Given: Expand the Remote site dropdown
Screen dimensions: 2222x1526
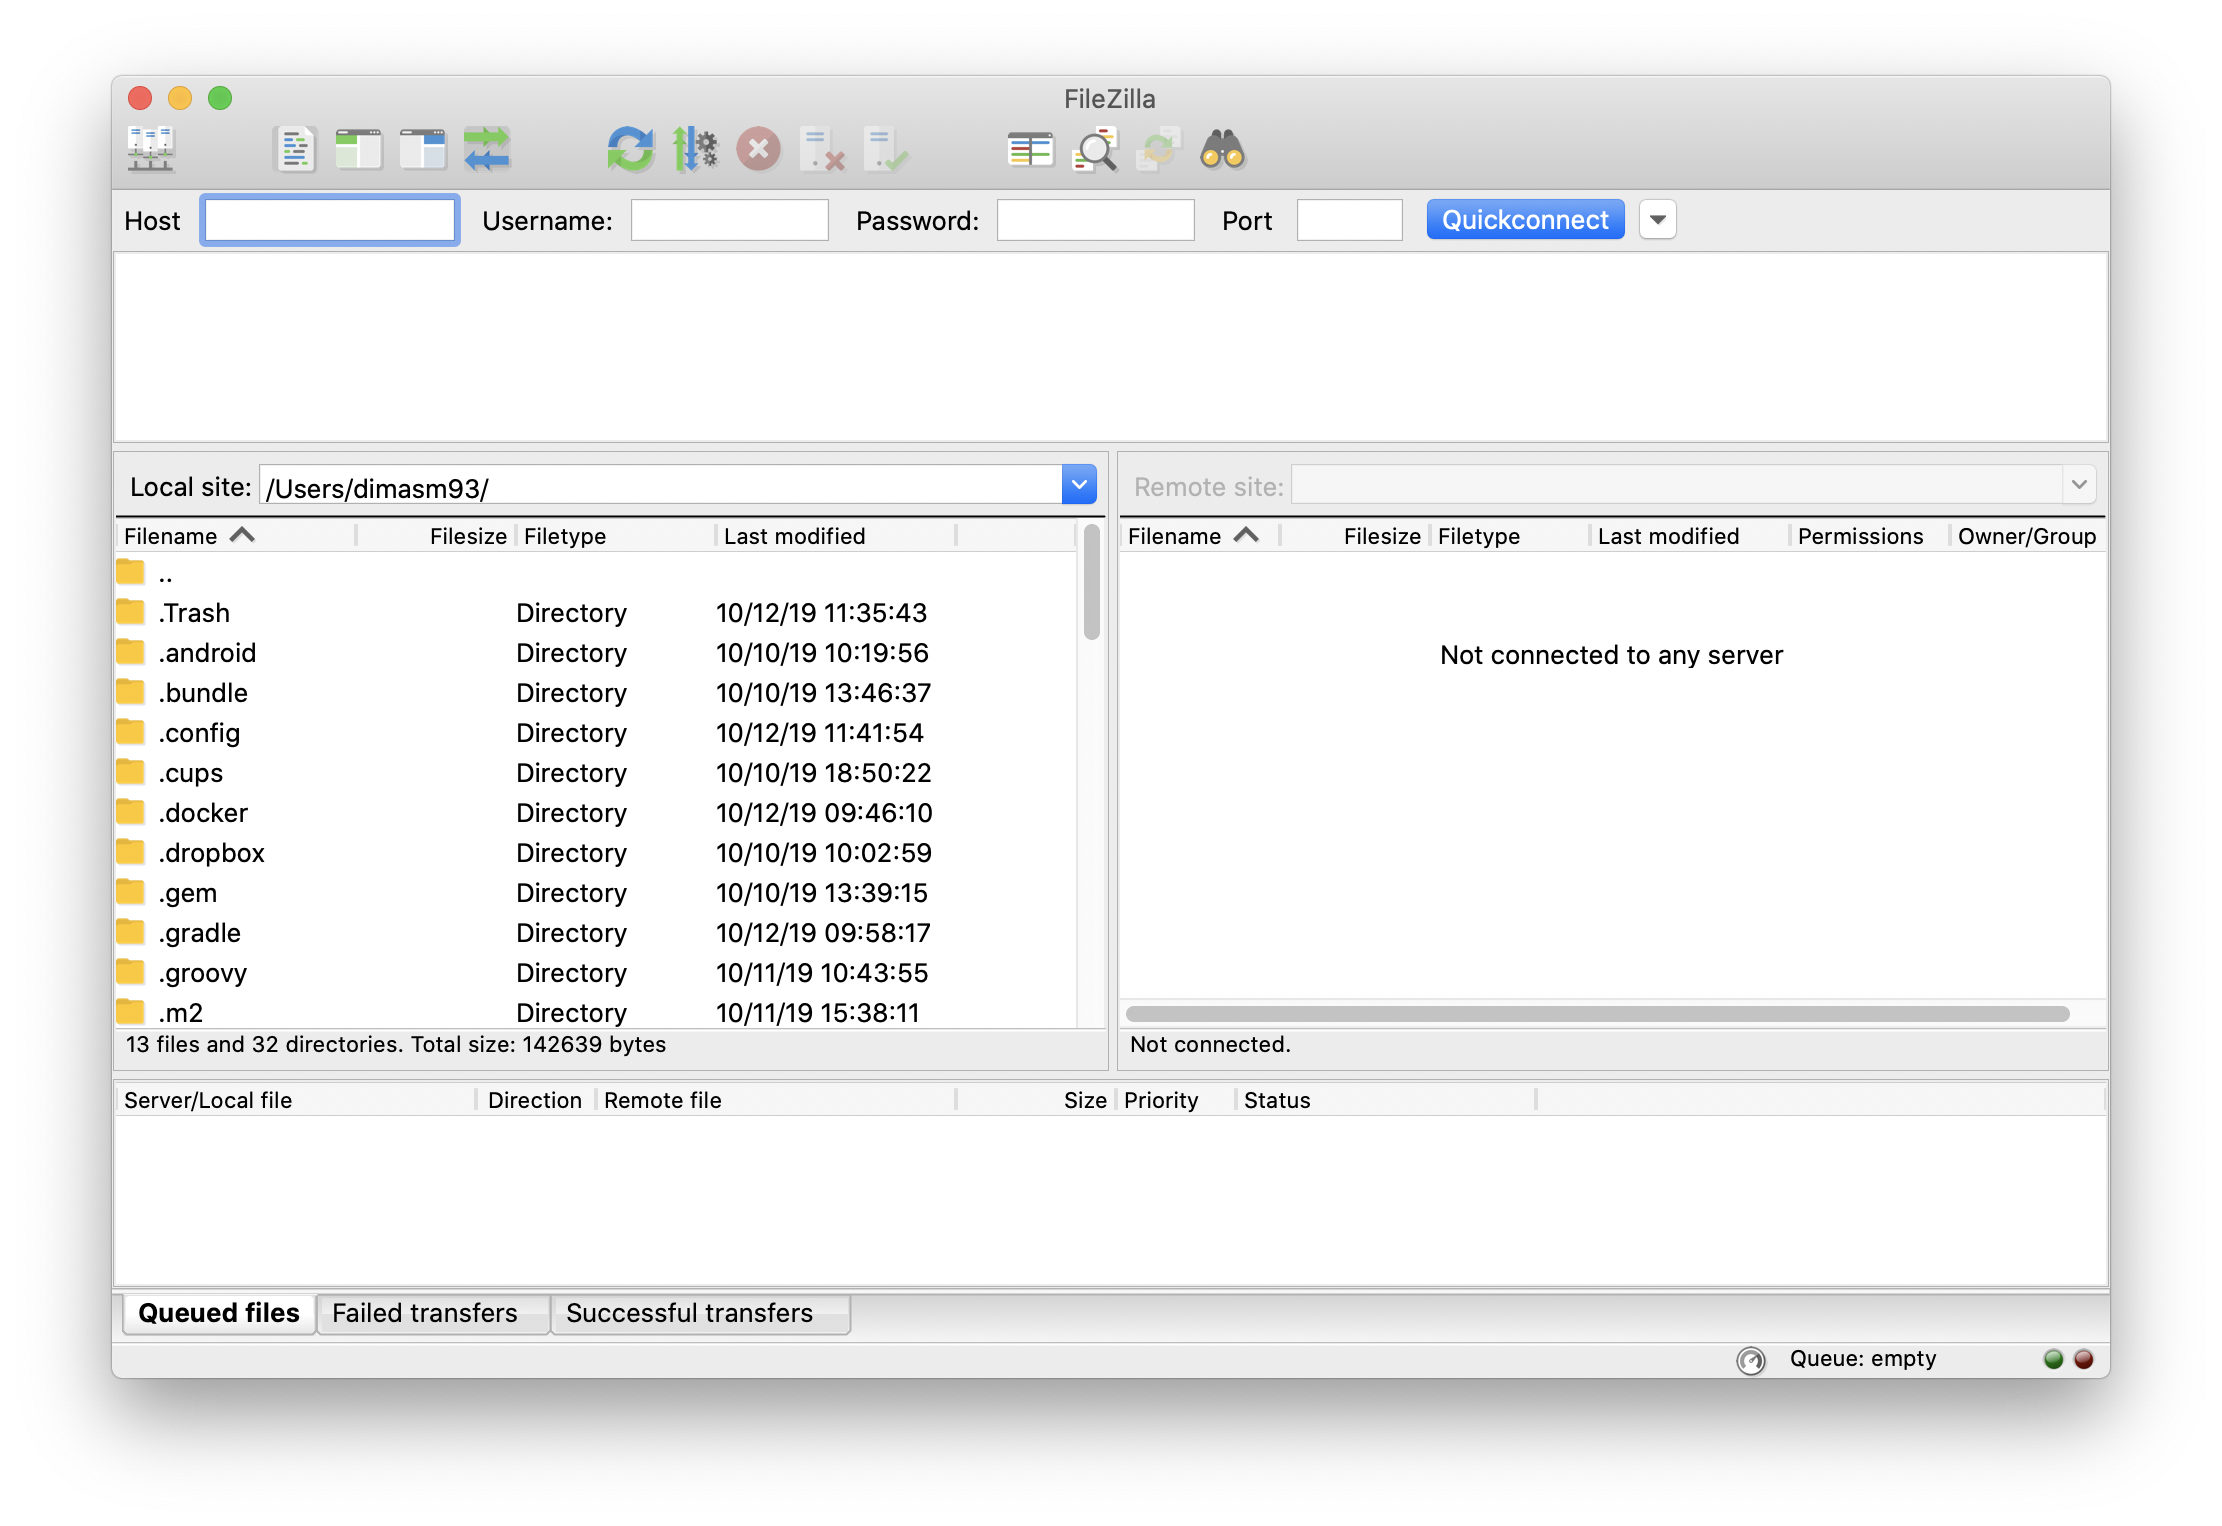Looking at the screenshot, I should 2078,484.
